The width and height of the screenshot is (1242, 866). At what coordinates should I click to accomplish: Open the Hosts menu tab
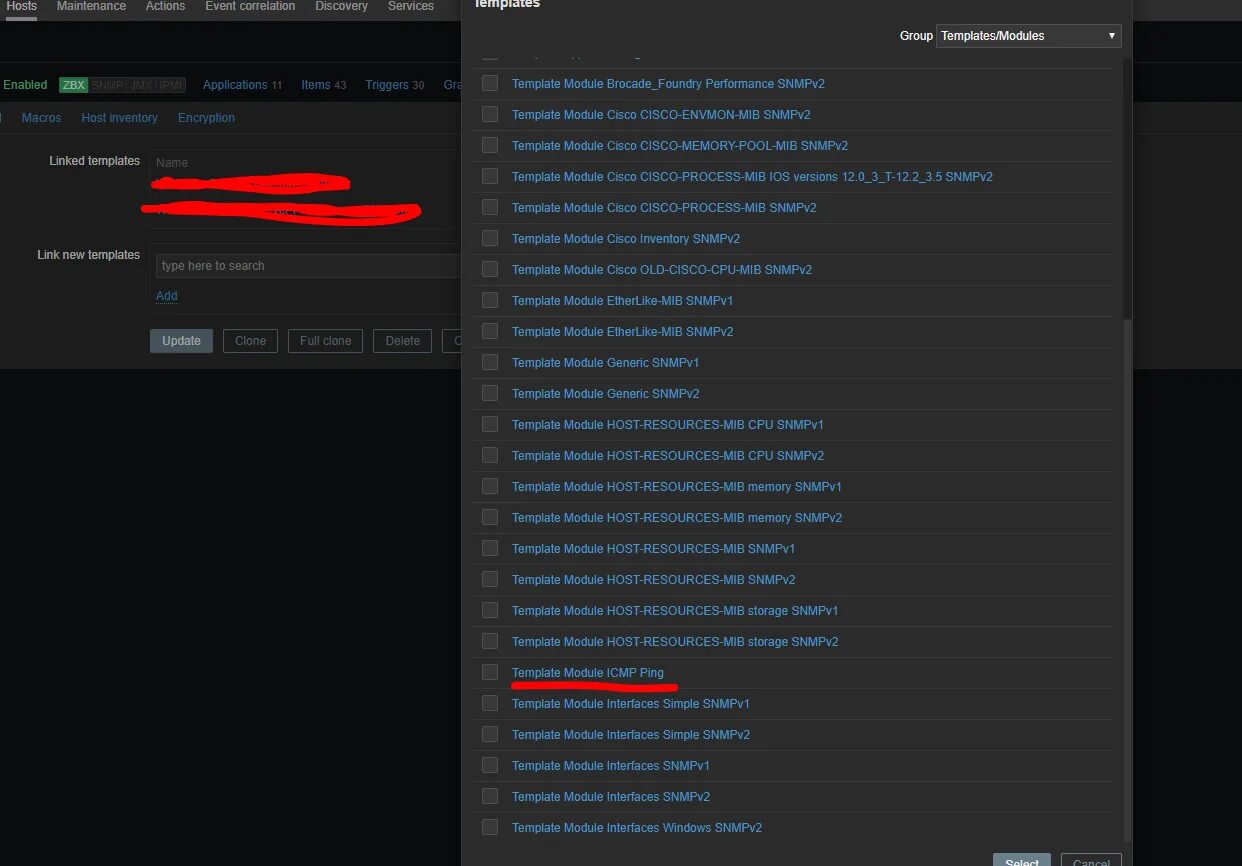coord(21,6)
